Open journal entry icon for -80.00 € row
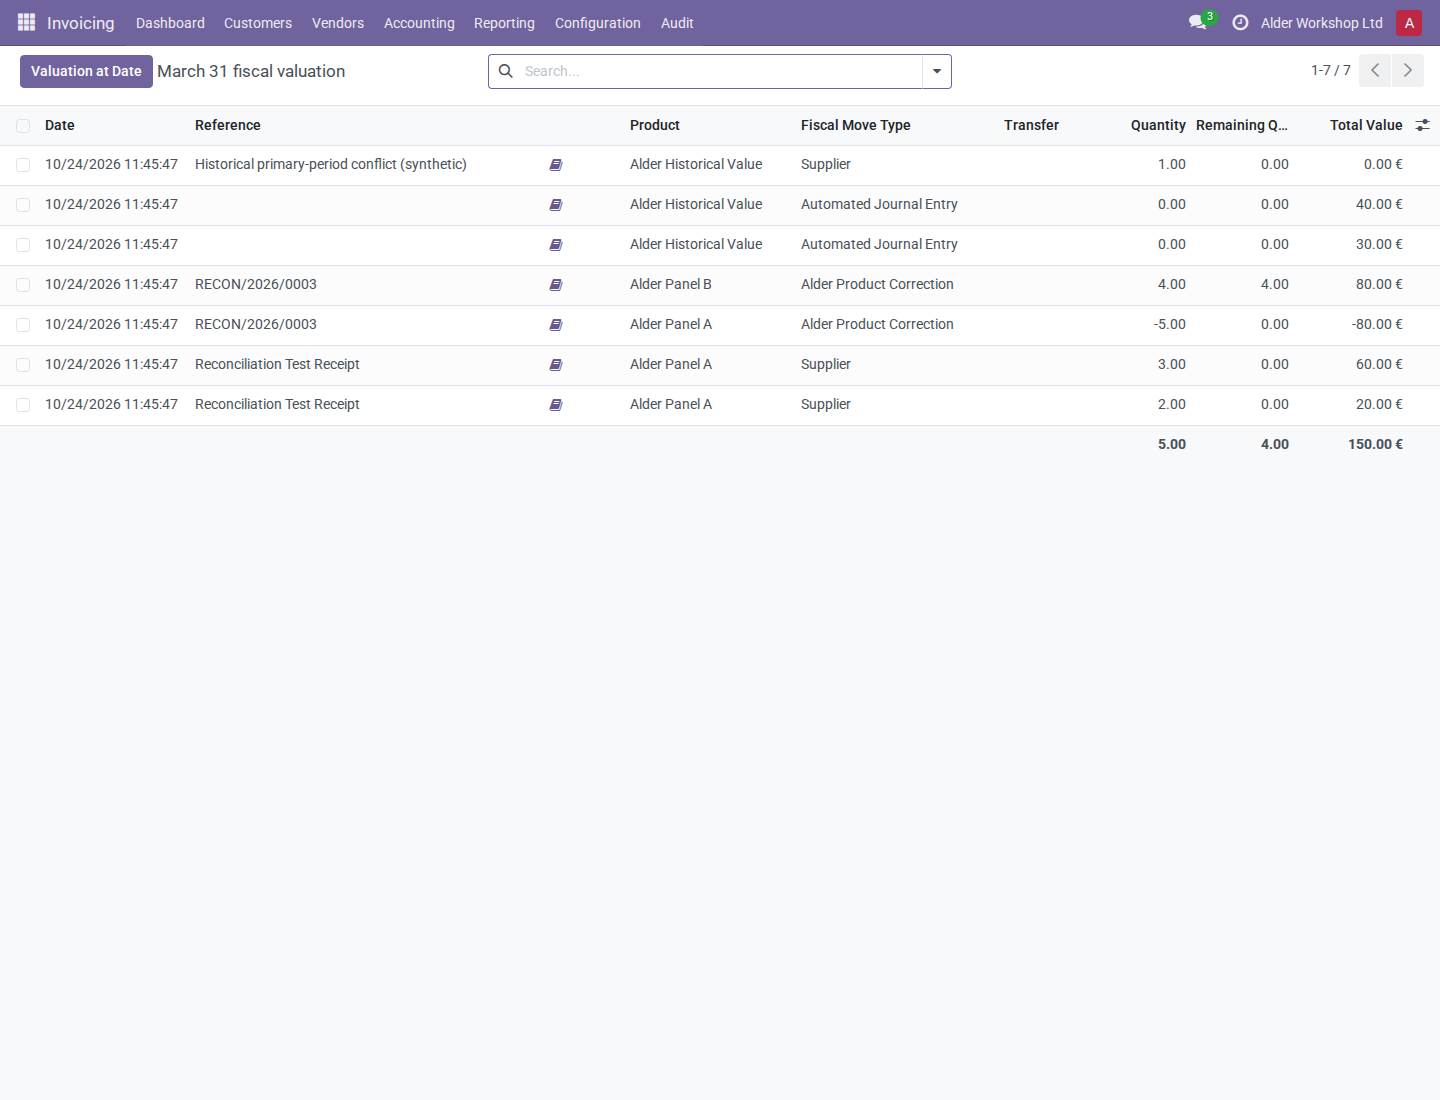Screen dimensions: 1440x1100 [556, 325]
